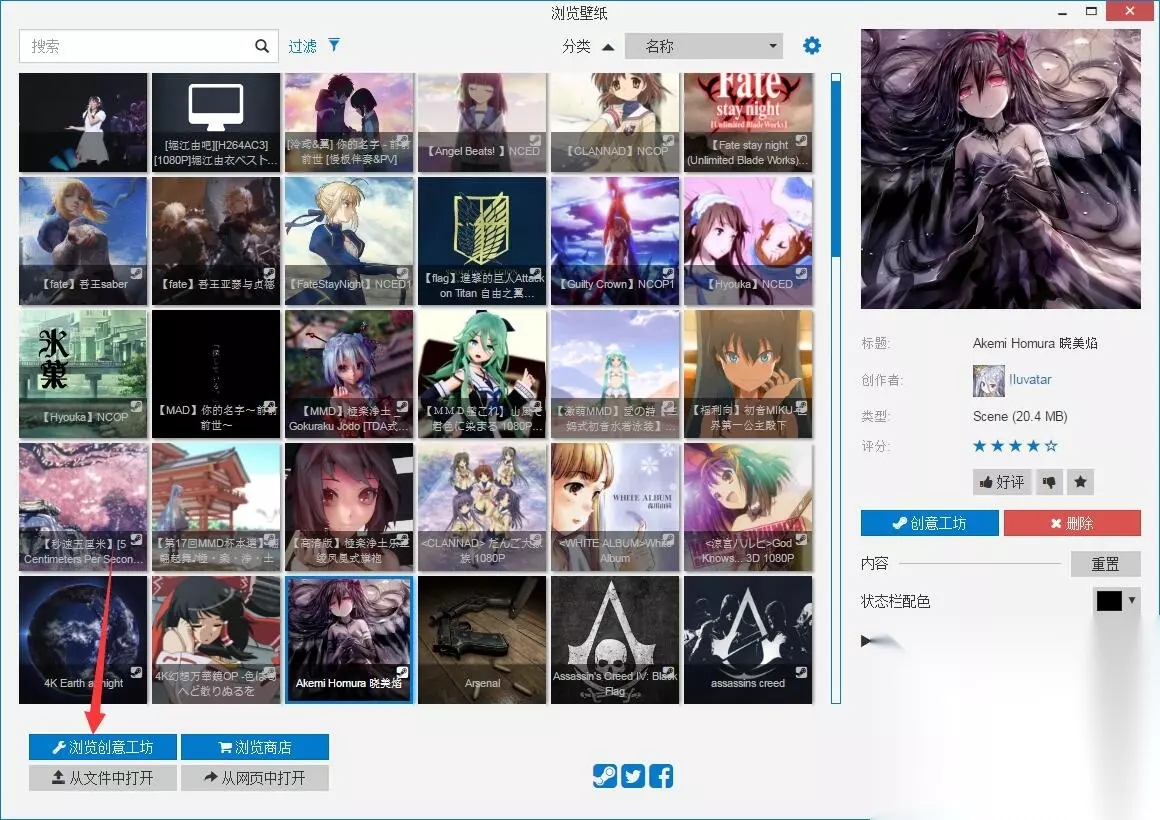1160x820 pixels.
Task: Expand the 状态栏配色 color dropdown arrow
Action: coord(1132,600)
